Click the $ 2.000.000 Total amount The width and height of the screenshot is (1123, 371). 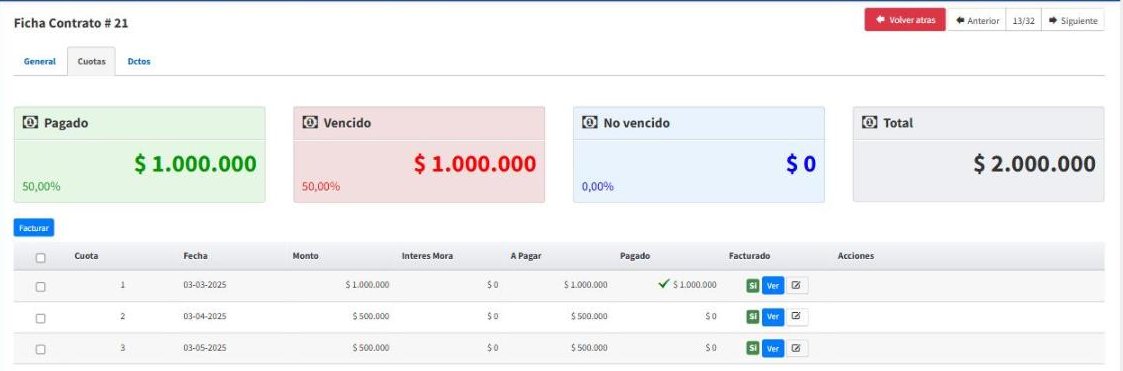1034,164
